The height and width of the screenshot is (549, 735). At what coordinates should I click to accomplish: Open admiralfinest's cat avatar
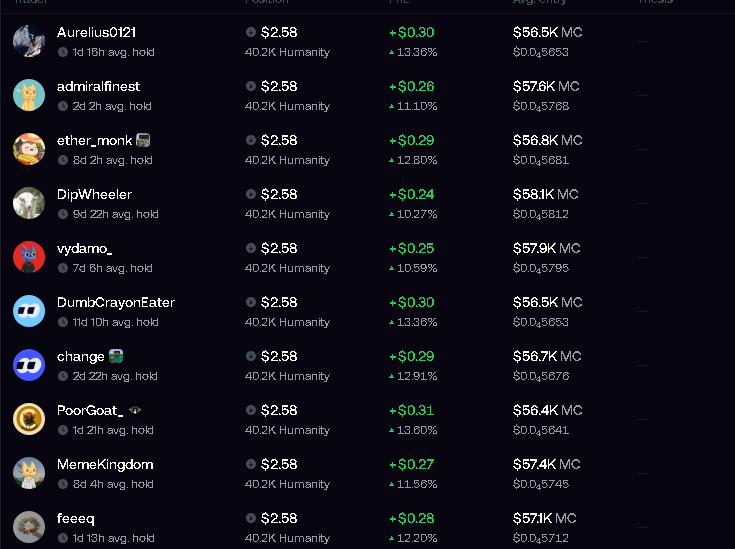pyautogui.click(x=29, y=95)
